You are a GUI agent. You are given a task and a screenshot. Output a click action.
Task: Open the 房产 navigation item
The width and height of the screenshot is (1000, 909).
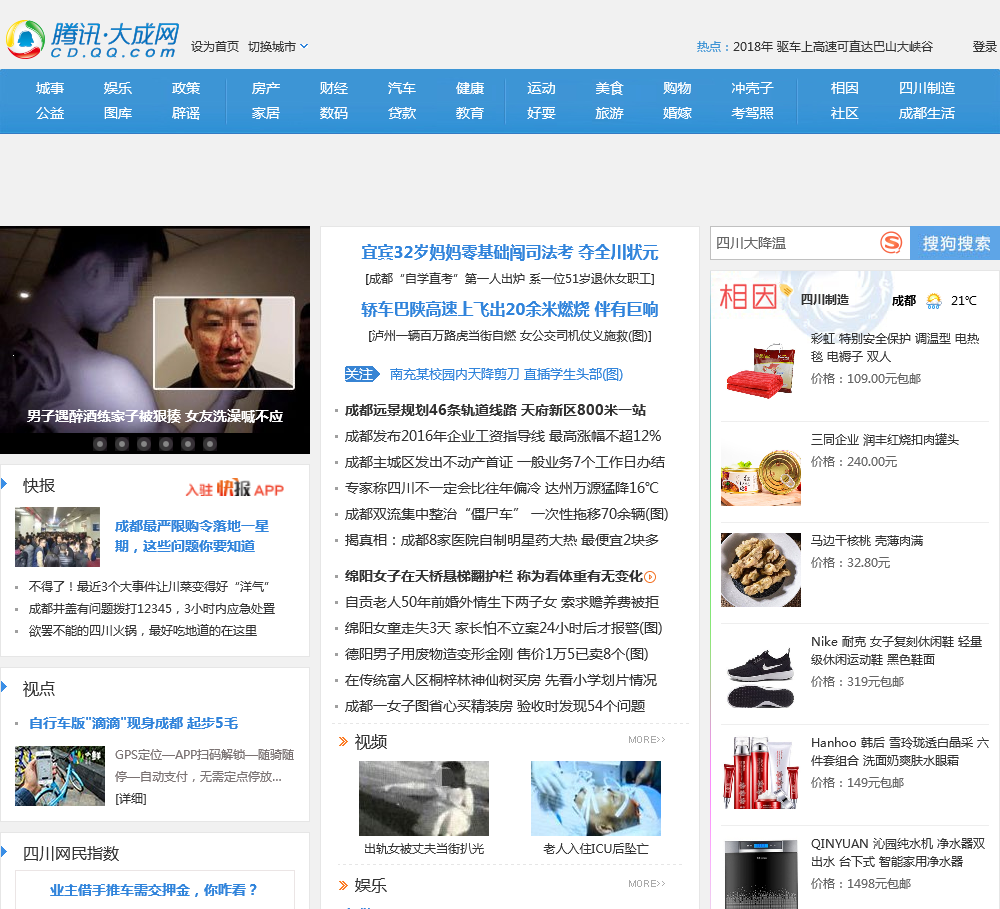point(265,88)
